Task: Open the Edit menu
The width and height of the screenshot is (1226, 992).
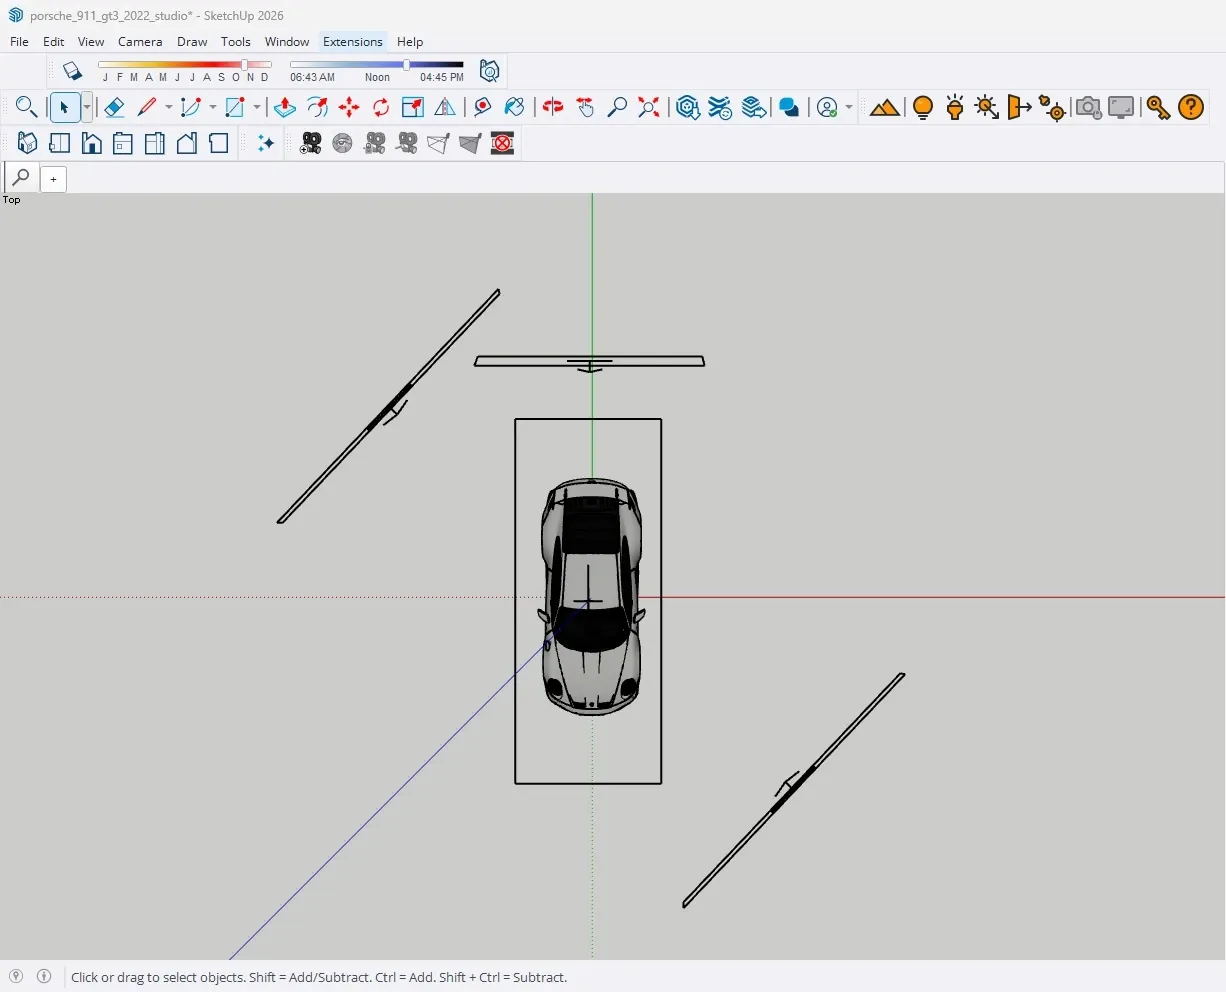Action: tap(54, 42)
